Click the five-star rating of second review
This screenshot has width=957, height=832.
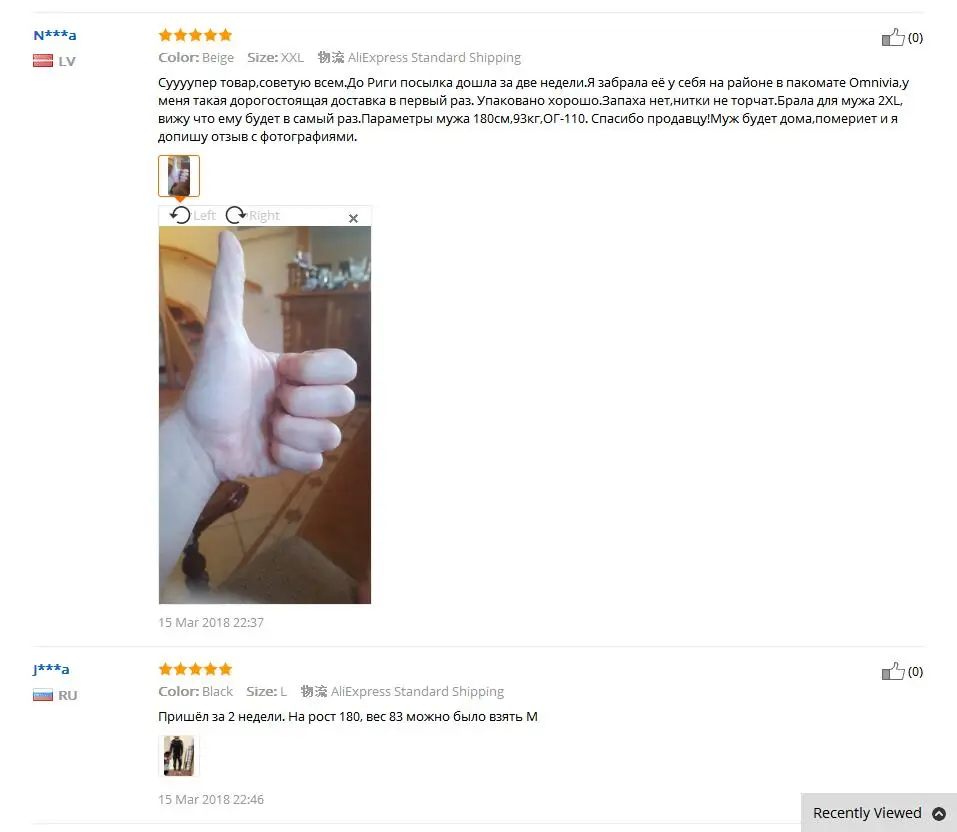tap(195, 669)
